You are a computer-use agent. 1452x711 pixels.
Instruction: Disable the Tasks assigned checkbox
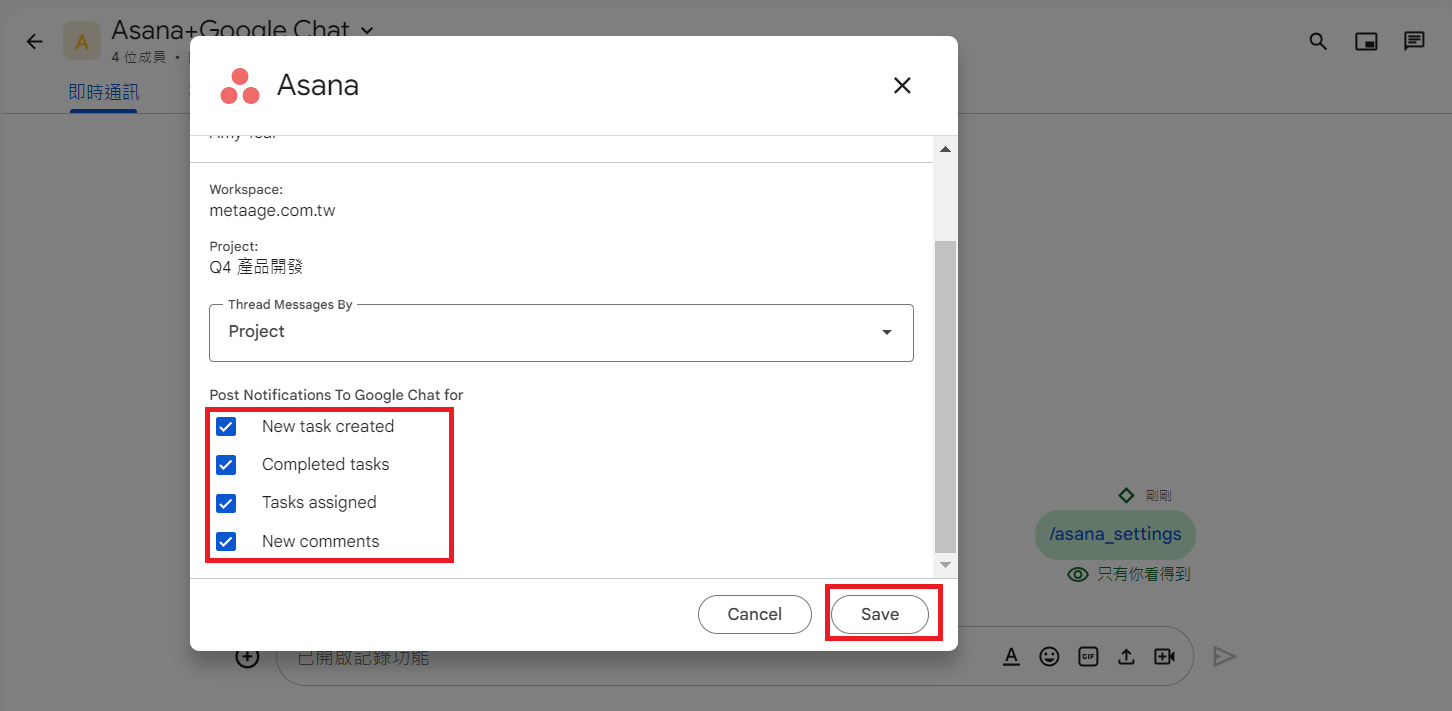pyautogui.click(x=226, y=503)
